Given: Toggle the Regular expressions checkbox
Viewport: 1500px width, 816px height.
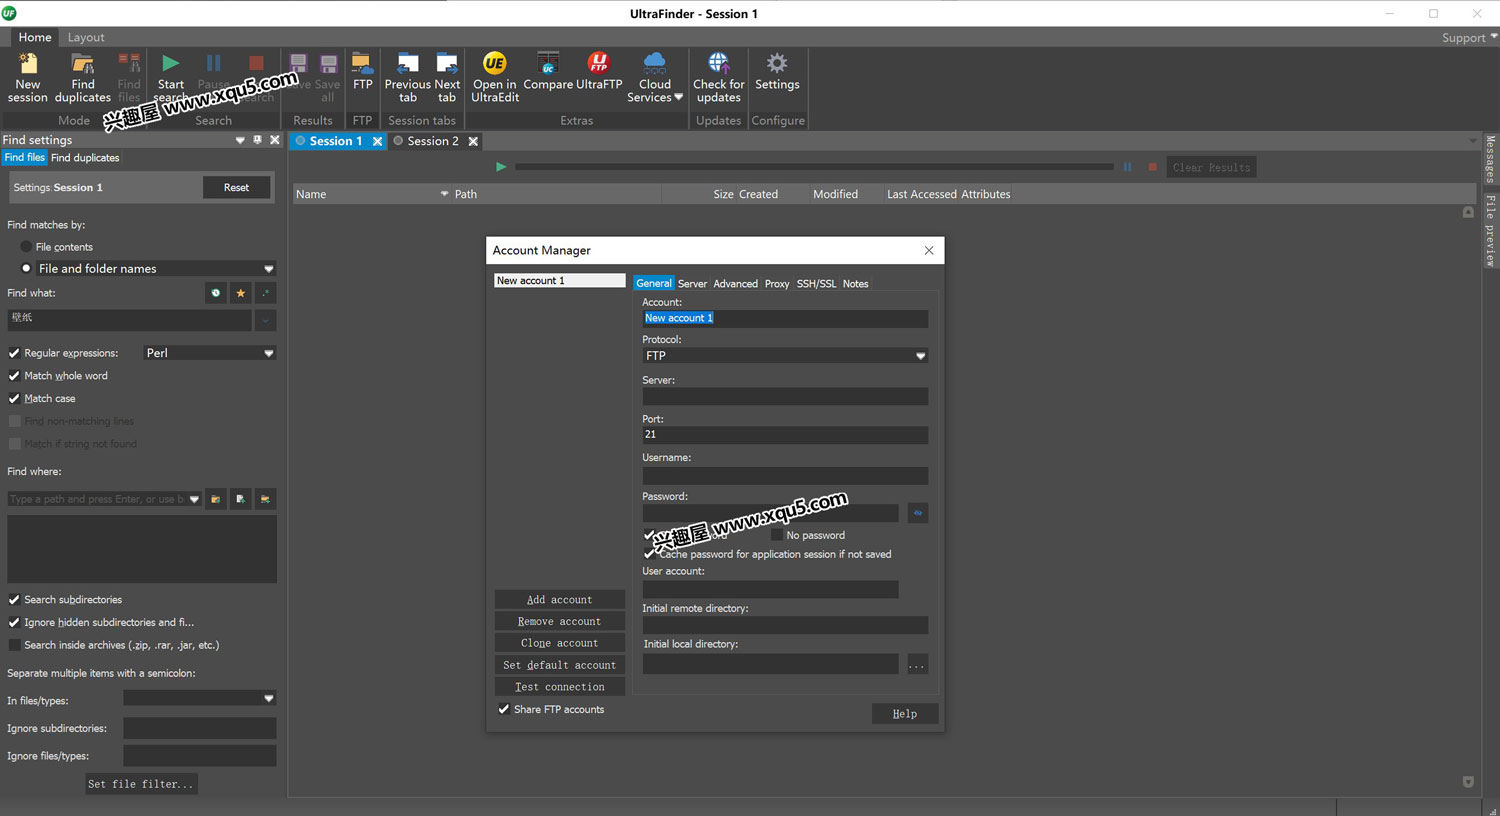Looking at the screenshot, I should pyautogui.click(x=14, y=353).
